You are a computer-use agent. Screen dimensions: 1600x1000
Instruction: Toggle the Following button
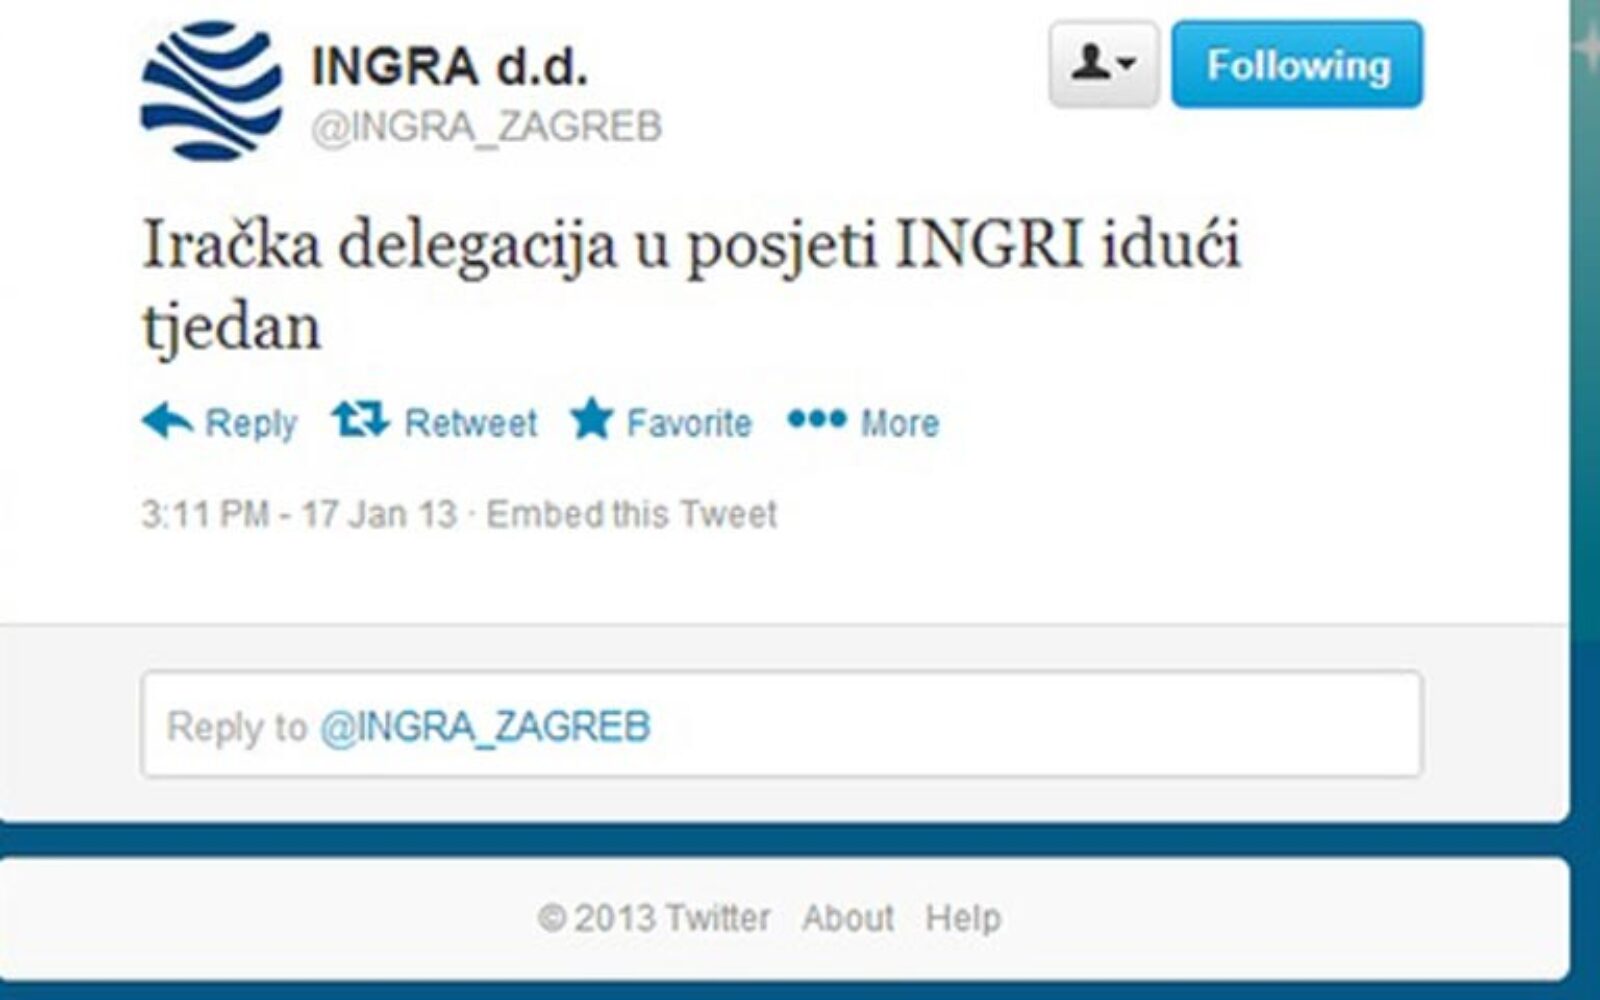pos(1297,65)
